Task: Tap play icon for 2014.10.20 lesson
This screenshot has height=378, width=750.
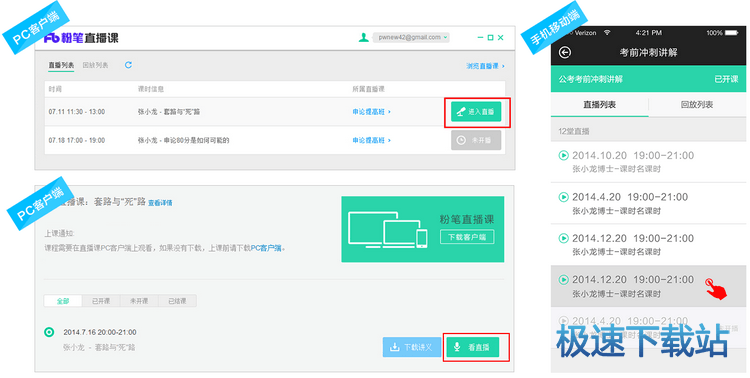Action: point(563,155)
